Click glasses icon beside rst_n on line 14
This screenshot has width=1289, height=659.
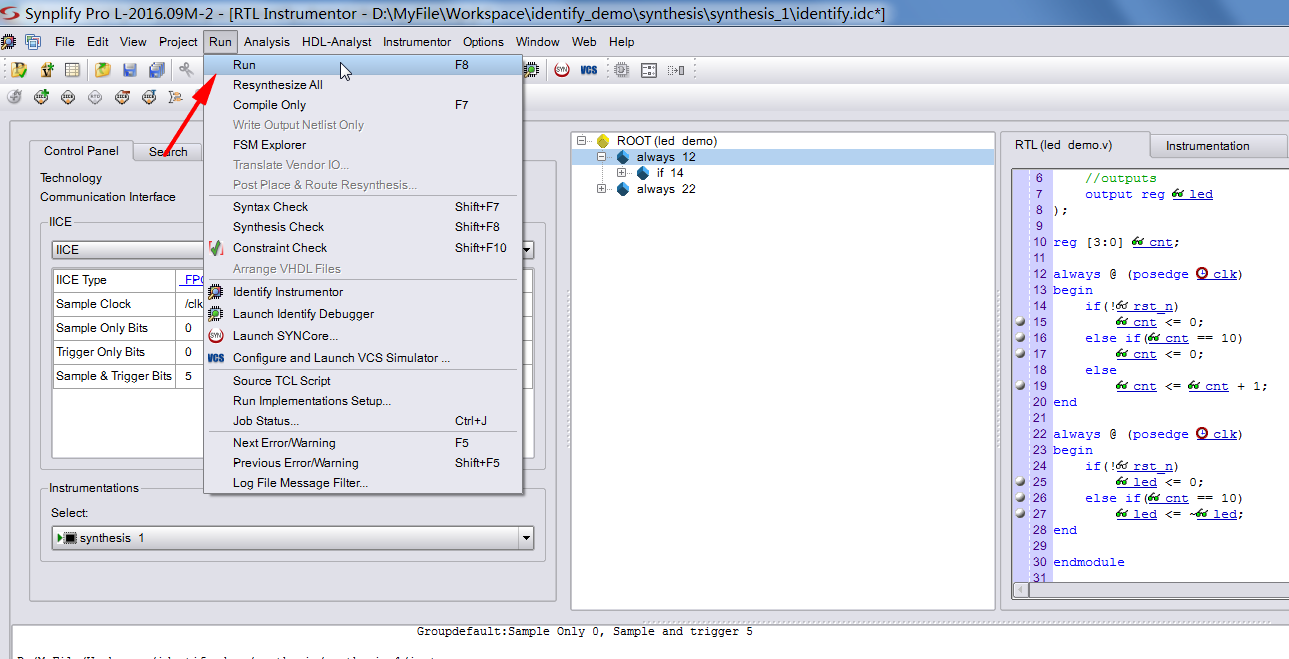tap(1123, 306)
